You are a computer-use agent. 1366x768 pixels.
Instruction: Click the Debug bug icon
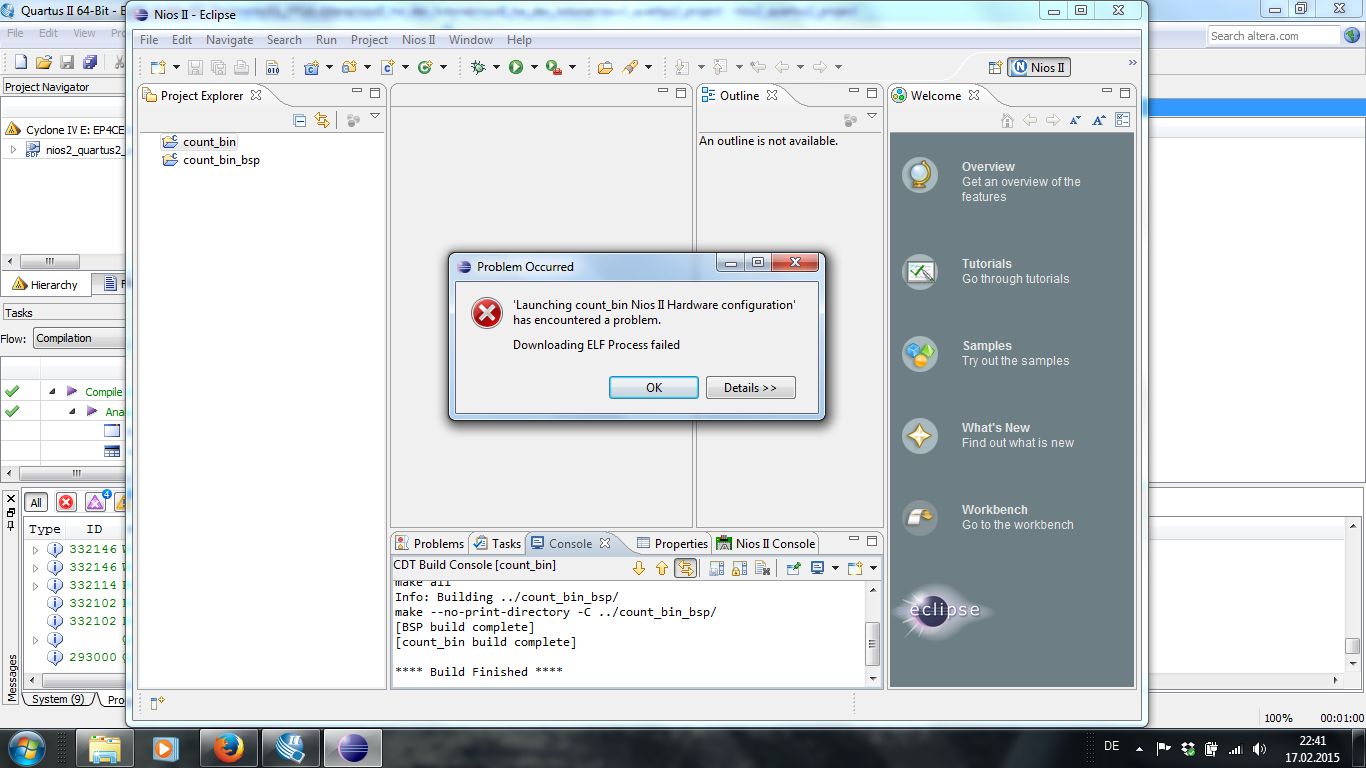pos(478,67)
